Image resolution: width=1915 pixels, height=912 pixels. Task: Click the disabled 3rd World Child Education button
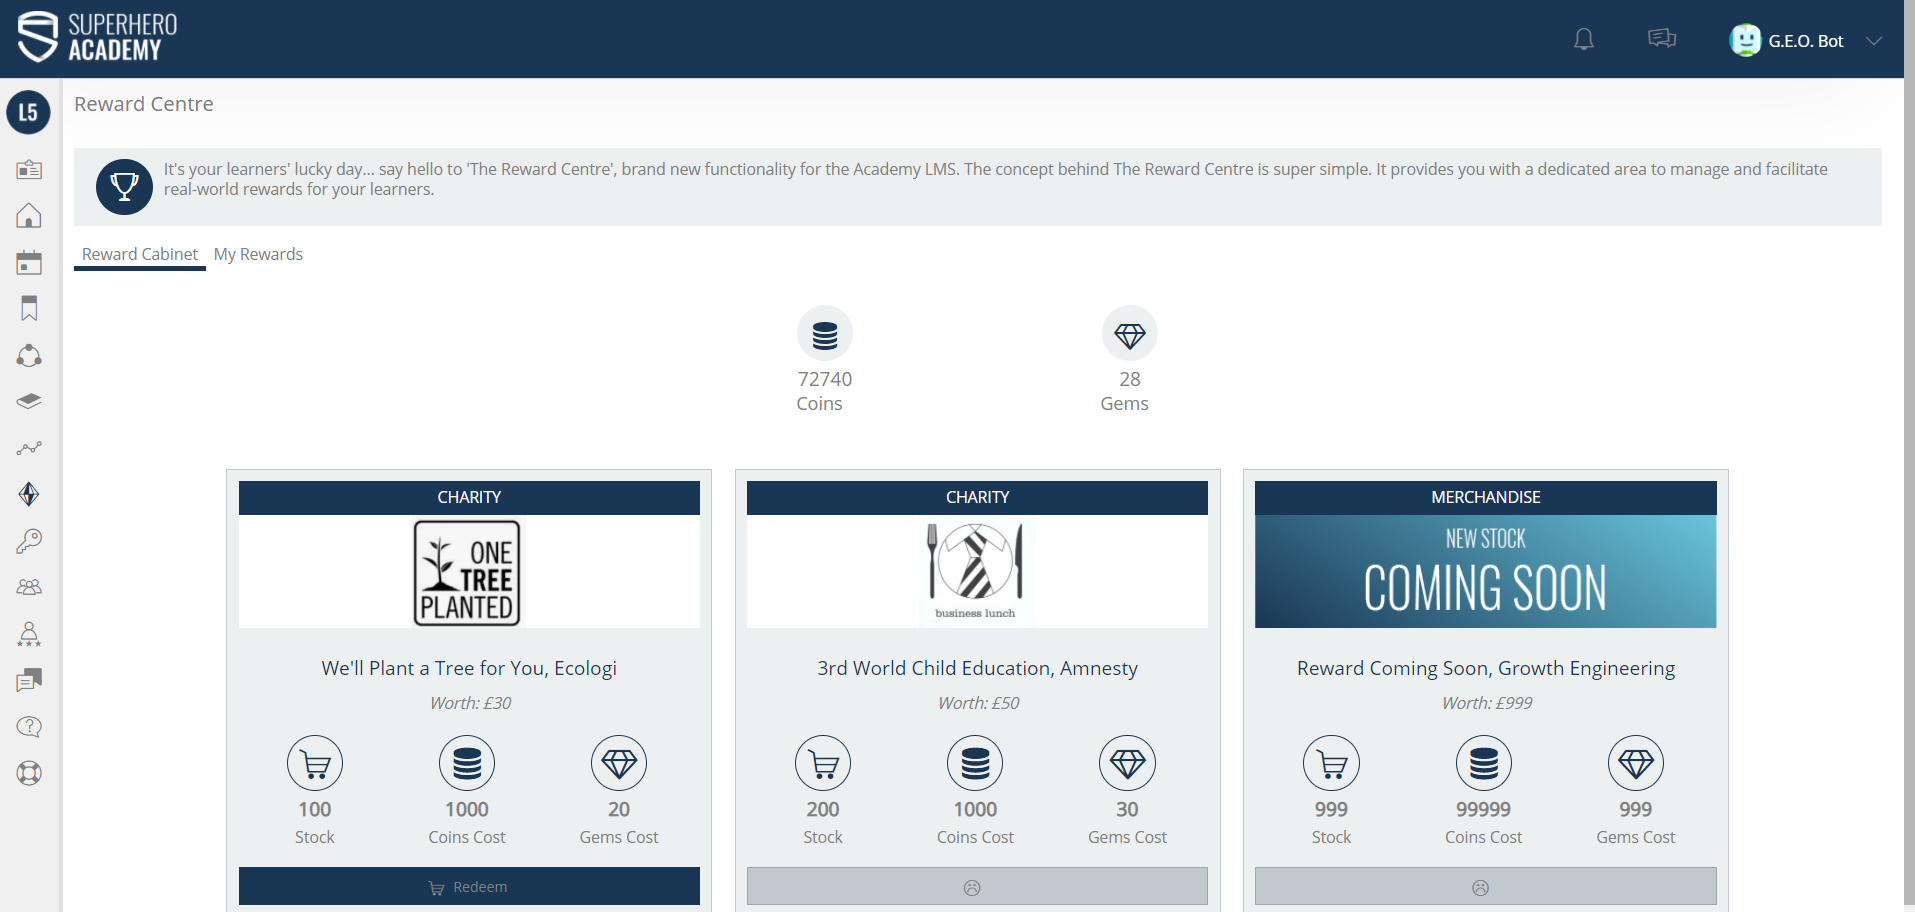[x=977, y=887]
